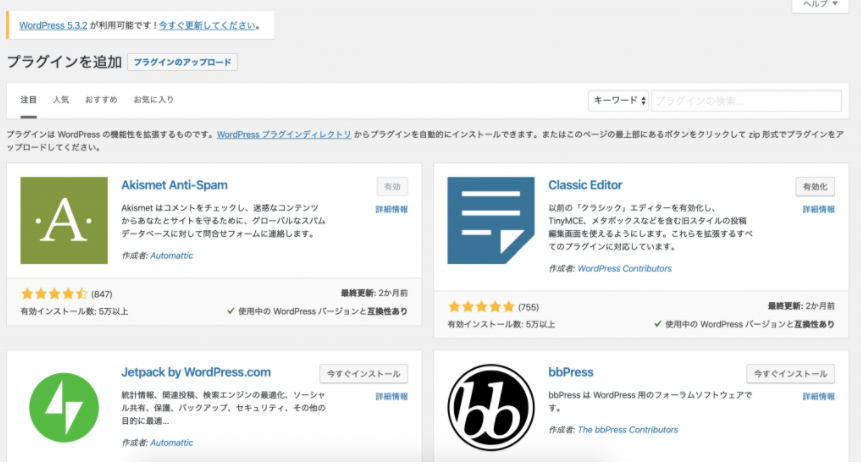Screen dimensions: 861x467
Task: Click the Akismet Anti-Spam plugin icon
Action: coord(64,220)
